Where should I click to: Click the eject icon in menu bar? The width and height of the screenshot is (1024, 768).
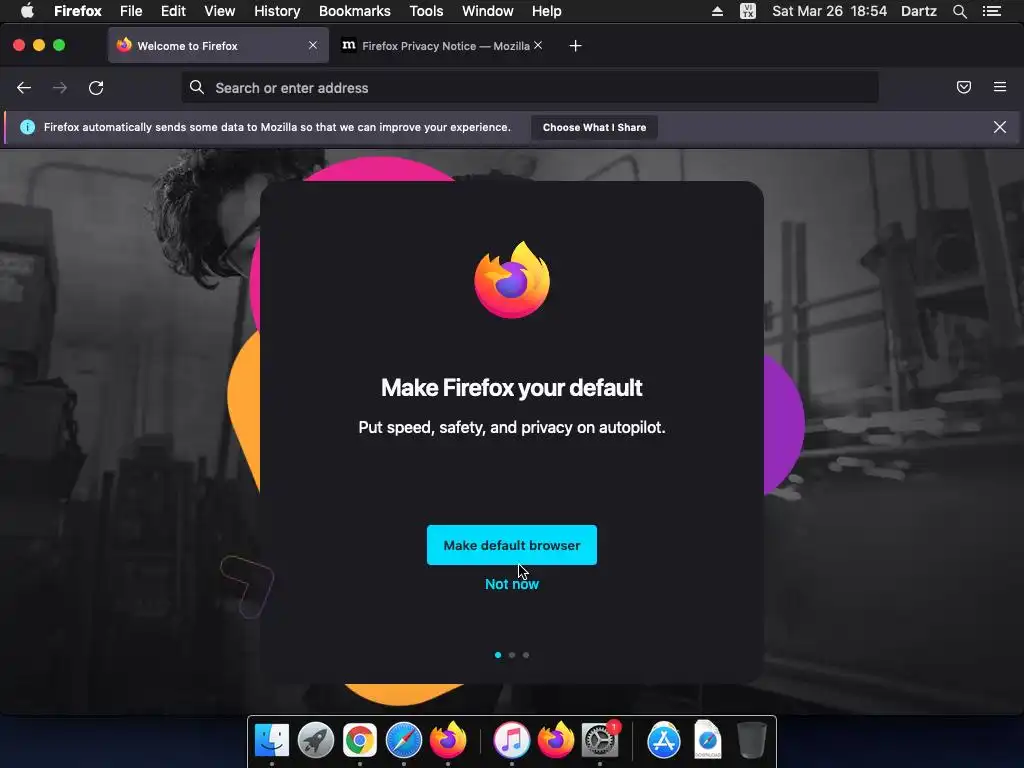click(x=717, y=11)
